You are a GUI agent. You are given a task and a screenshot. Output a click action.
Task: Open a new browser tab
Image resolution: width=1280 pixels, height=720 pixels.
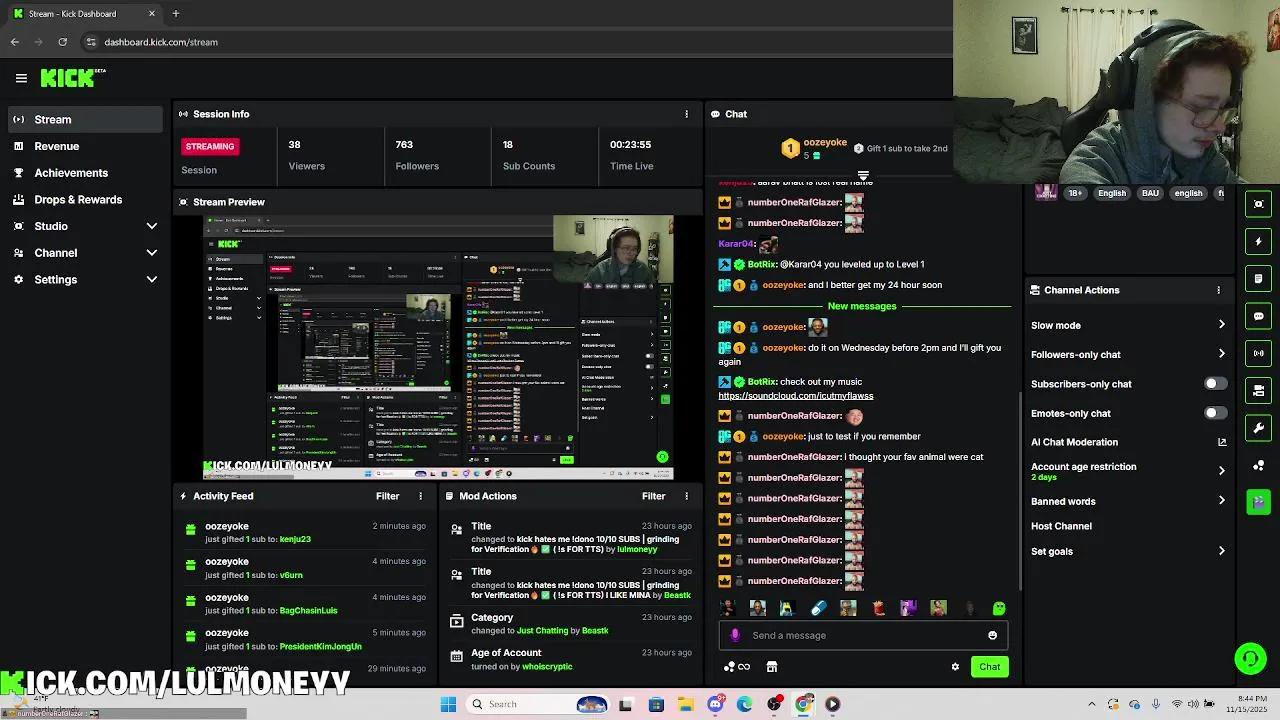(175, 14)
